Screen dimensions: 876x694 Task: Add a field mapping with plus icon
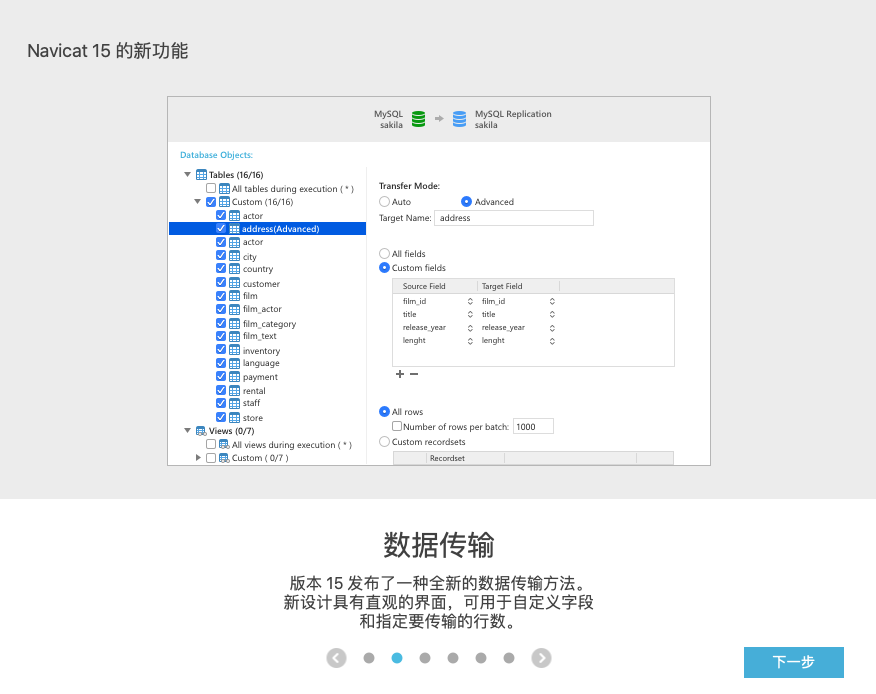pyautogui.click(x=399, y=374)
